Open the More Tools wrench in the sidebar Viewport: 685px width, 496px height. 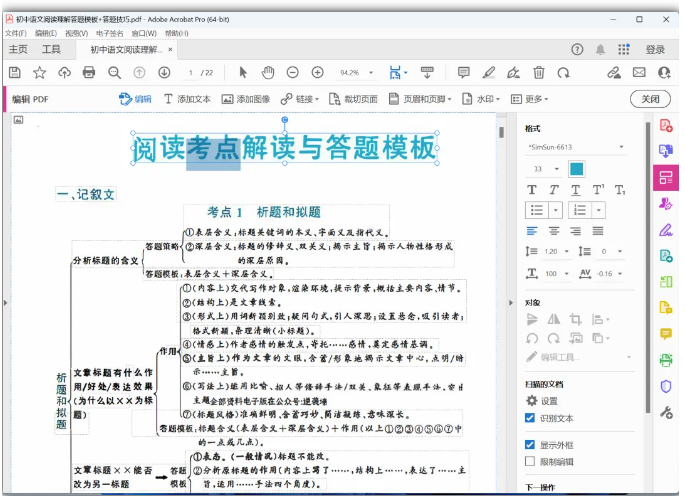(x=666, y=412)
